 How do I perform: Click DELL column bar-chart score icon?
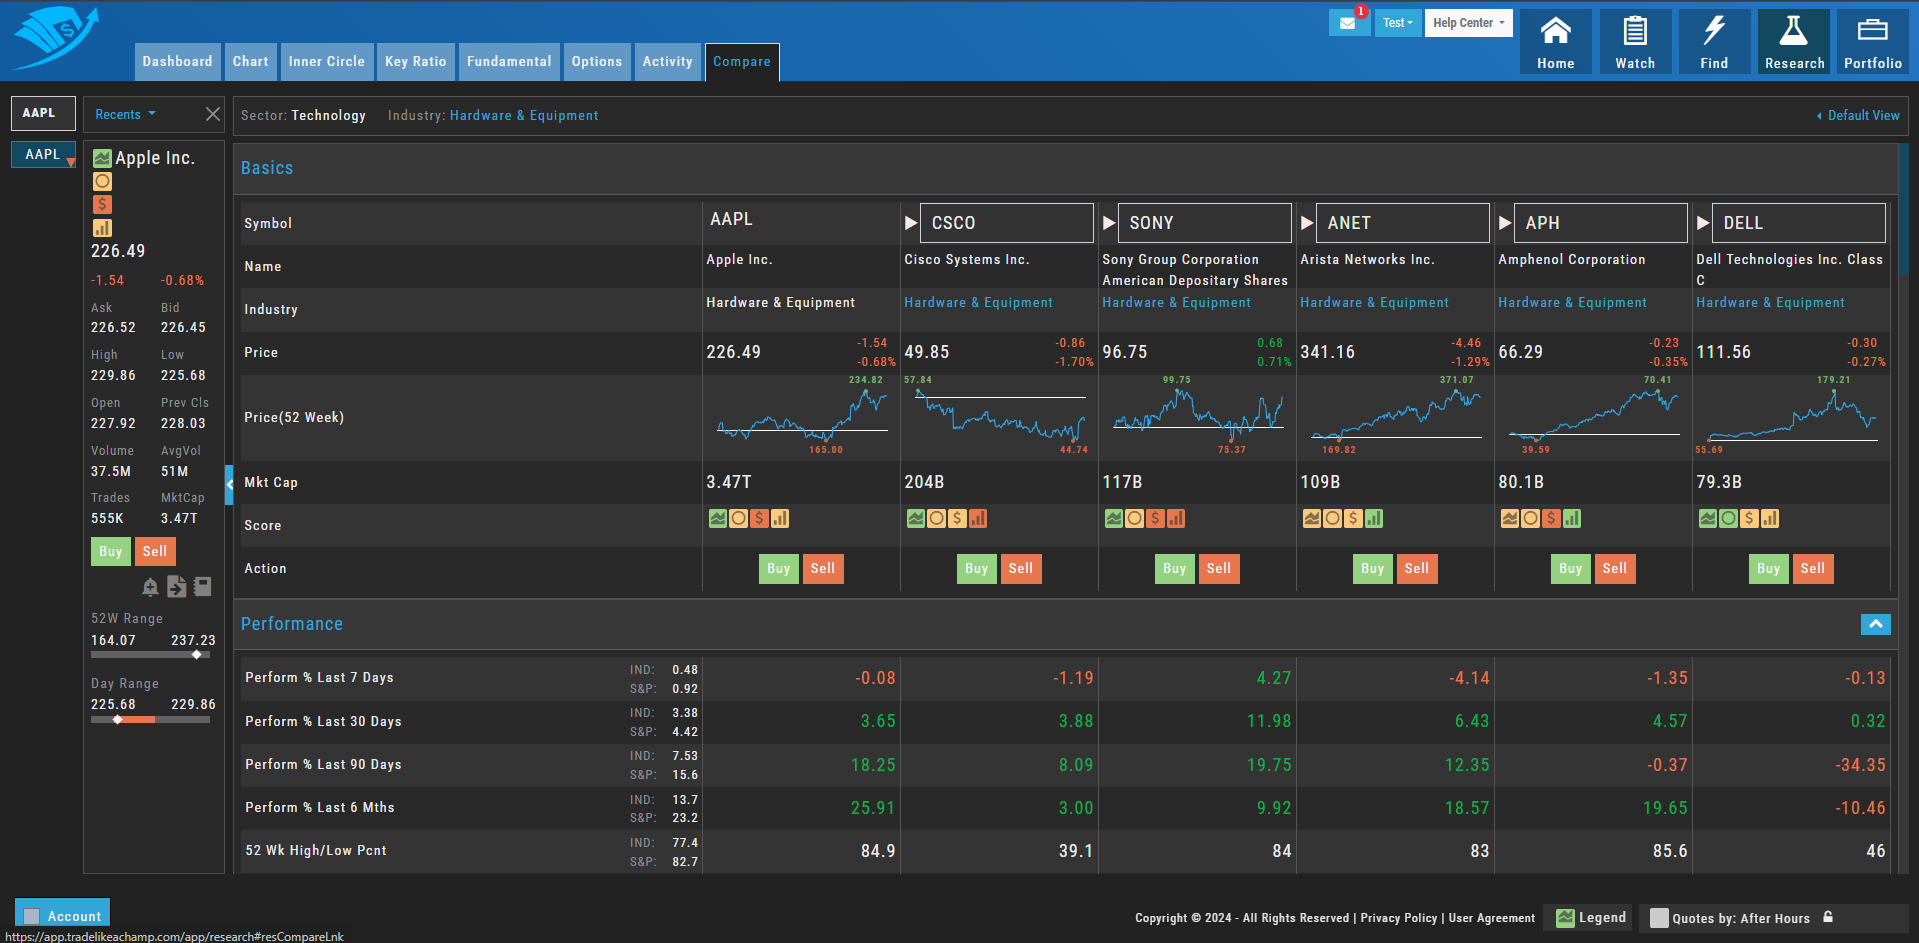1770,518
